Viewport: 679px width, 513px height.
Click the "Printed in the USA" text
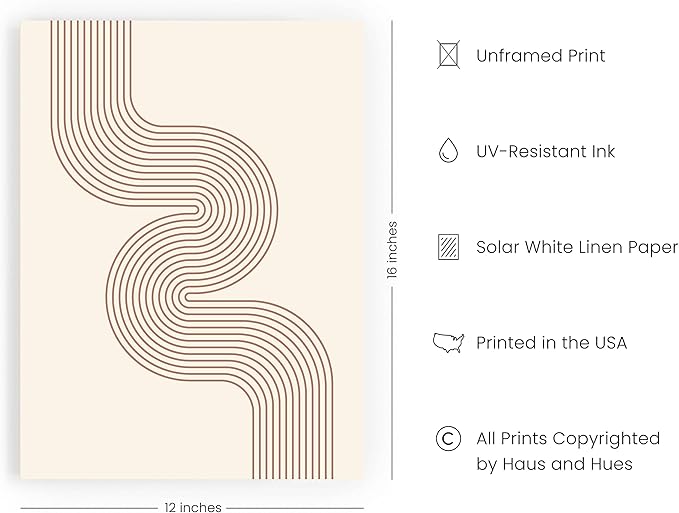[551, 342]
